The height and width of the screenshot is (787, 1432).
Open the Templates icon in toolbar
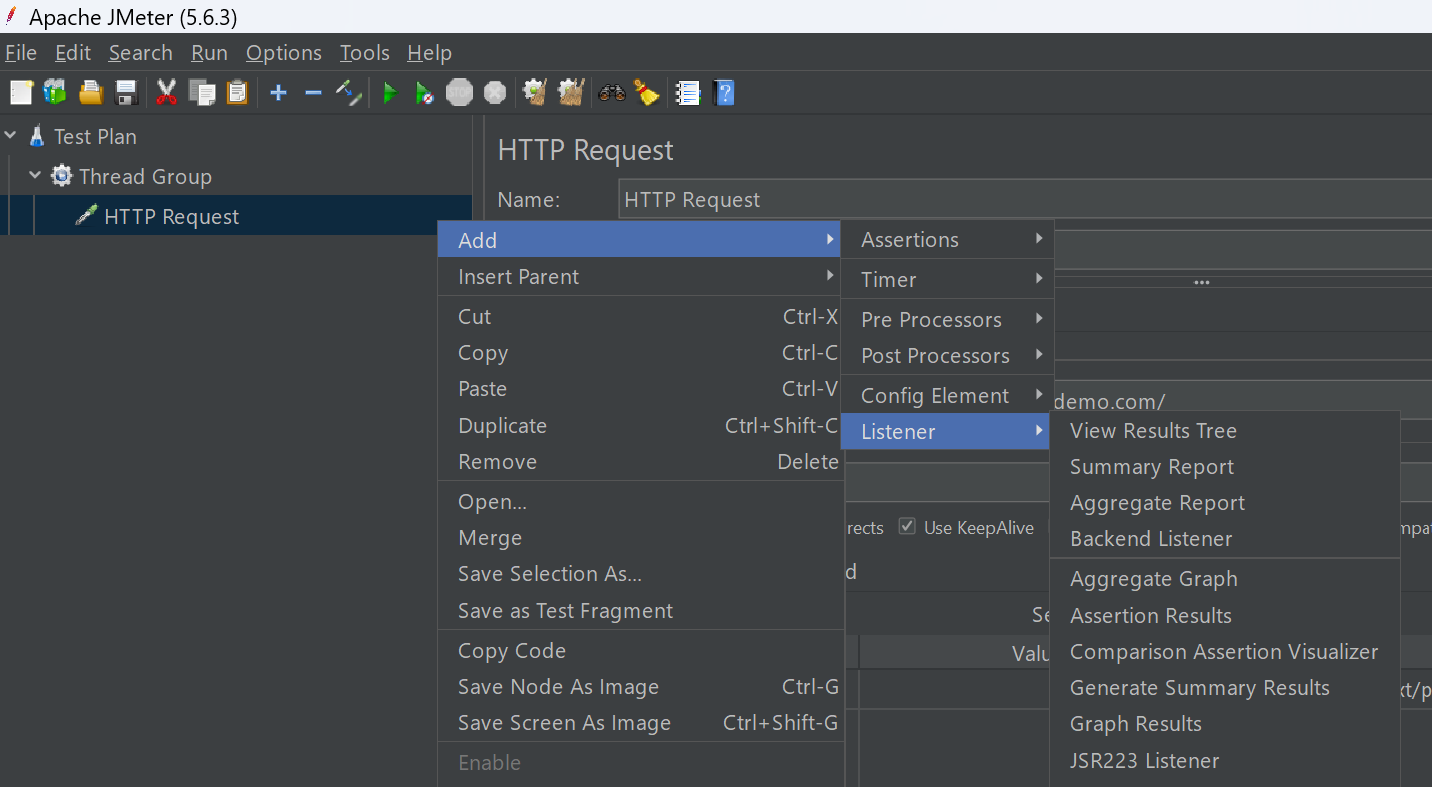tap(55, 93)
